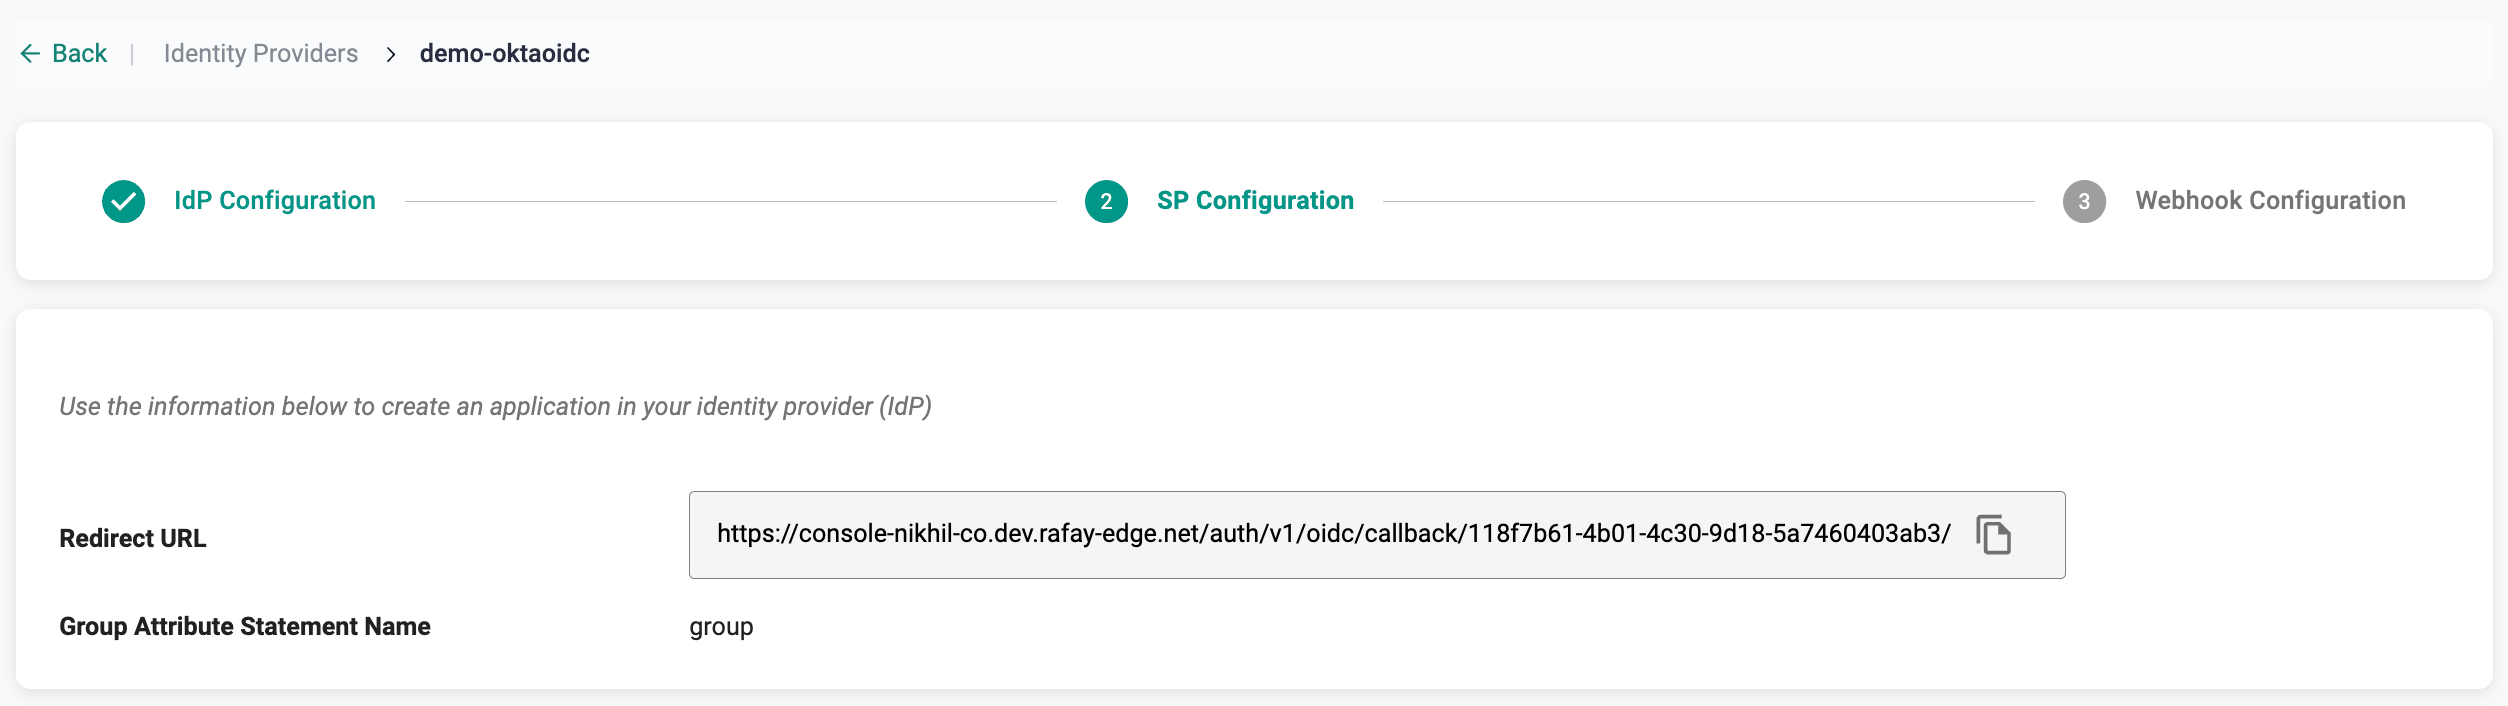Open the Identity Providers breadcrumb
This screenshot has height=706, width=2508.
coord(260,53)
